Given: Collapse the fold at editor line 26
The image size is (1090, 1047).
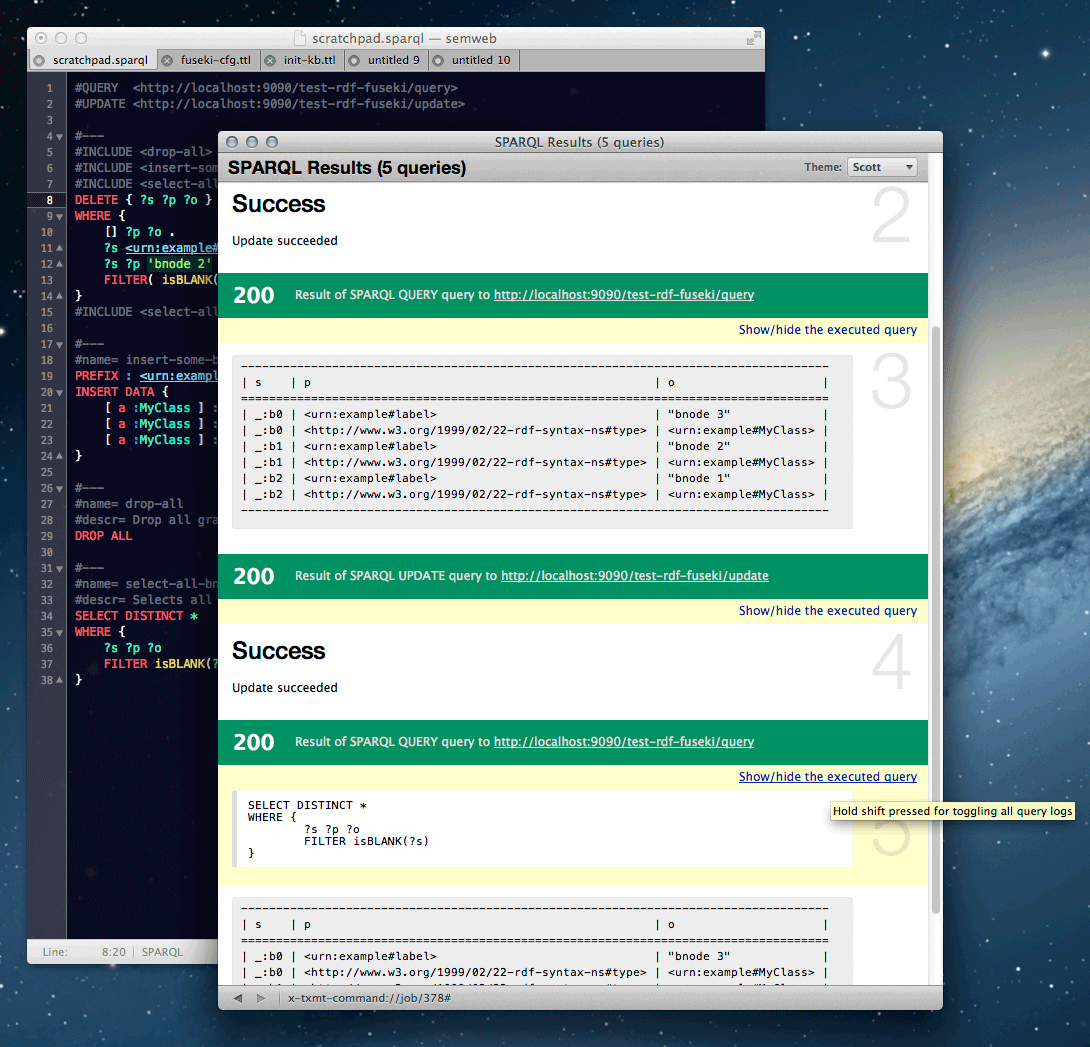Looking at the screenshot, I should (59, 489).
